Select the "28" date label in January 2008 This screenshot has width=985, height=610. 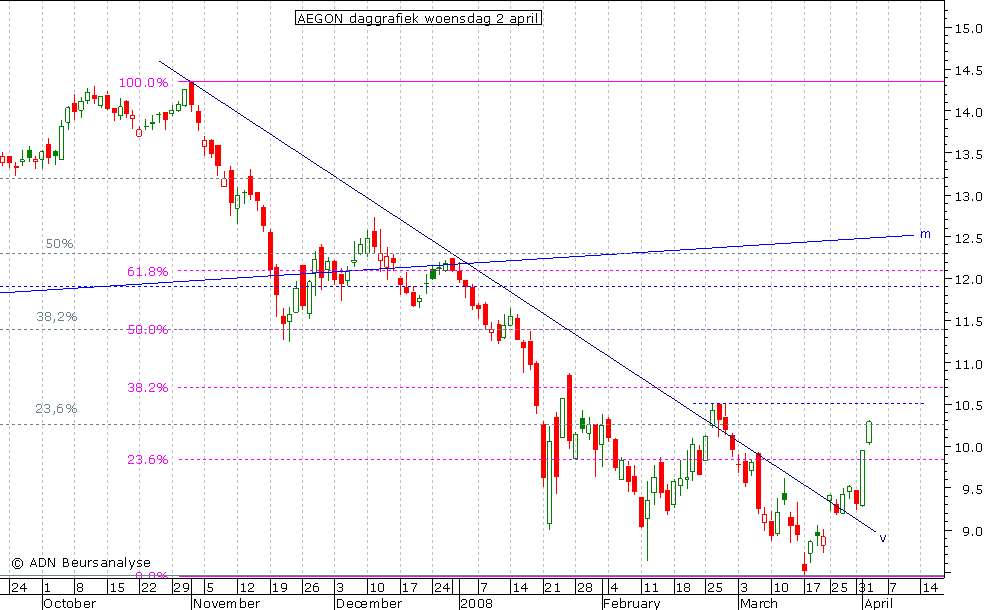[x=585, y=587]
